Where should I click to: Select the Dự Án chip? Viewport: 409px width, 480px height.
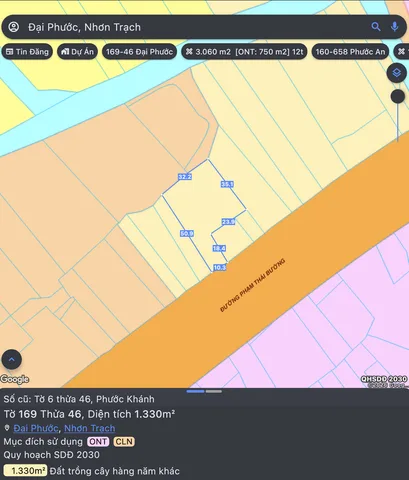point(77,52)
